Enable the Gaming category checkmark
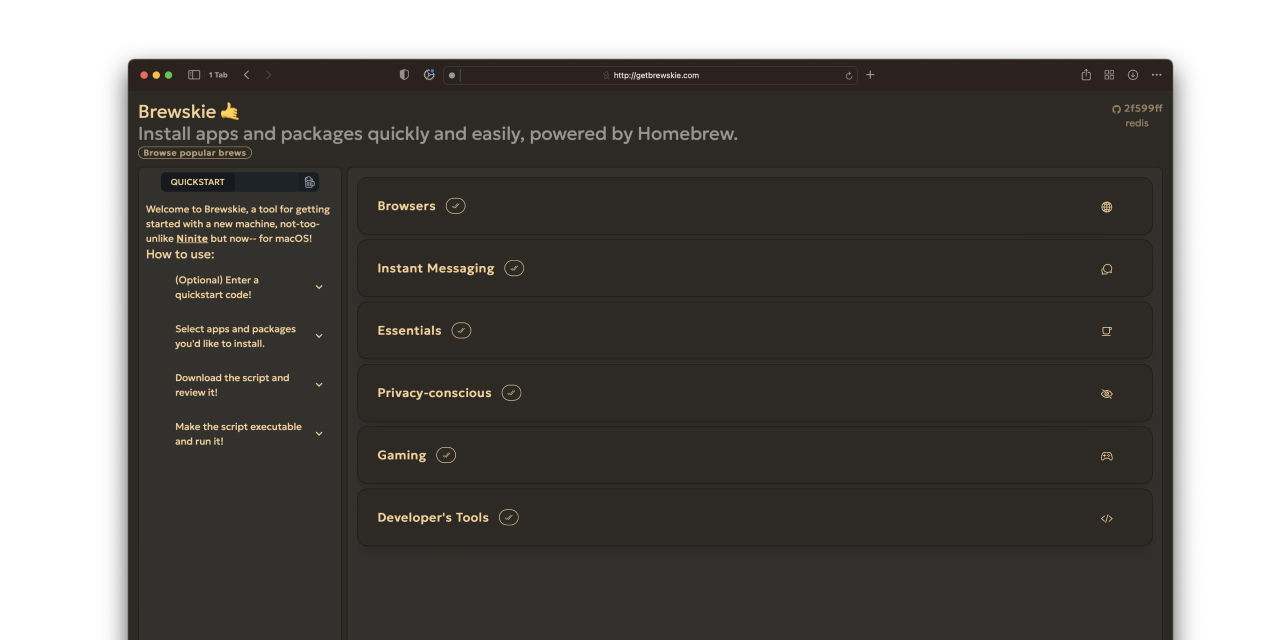 (x=445, y=454)
